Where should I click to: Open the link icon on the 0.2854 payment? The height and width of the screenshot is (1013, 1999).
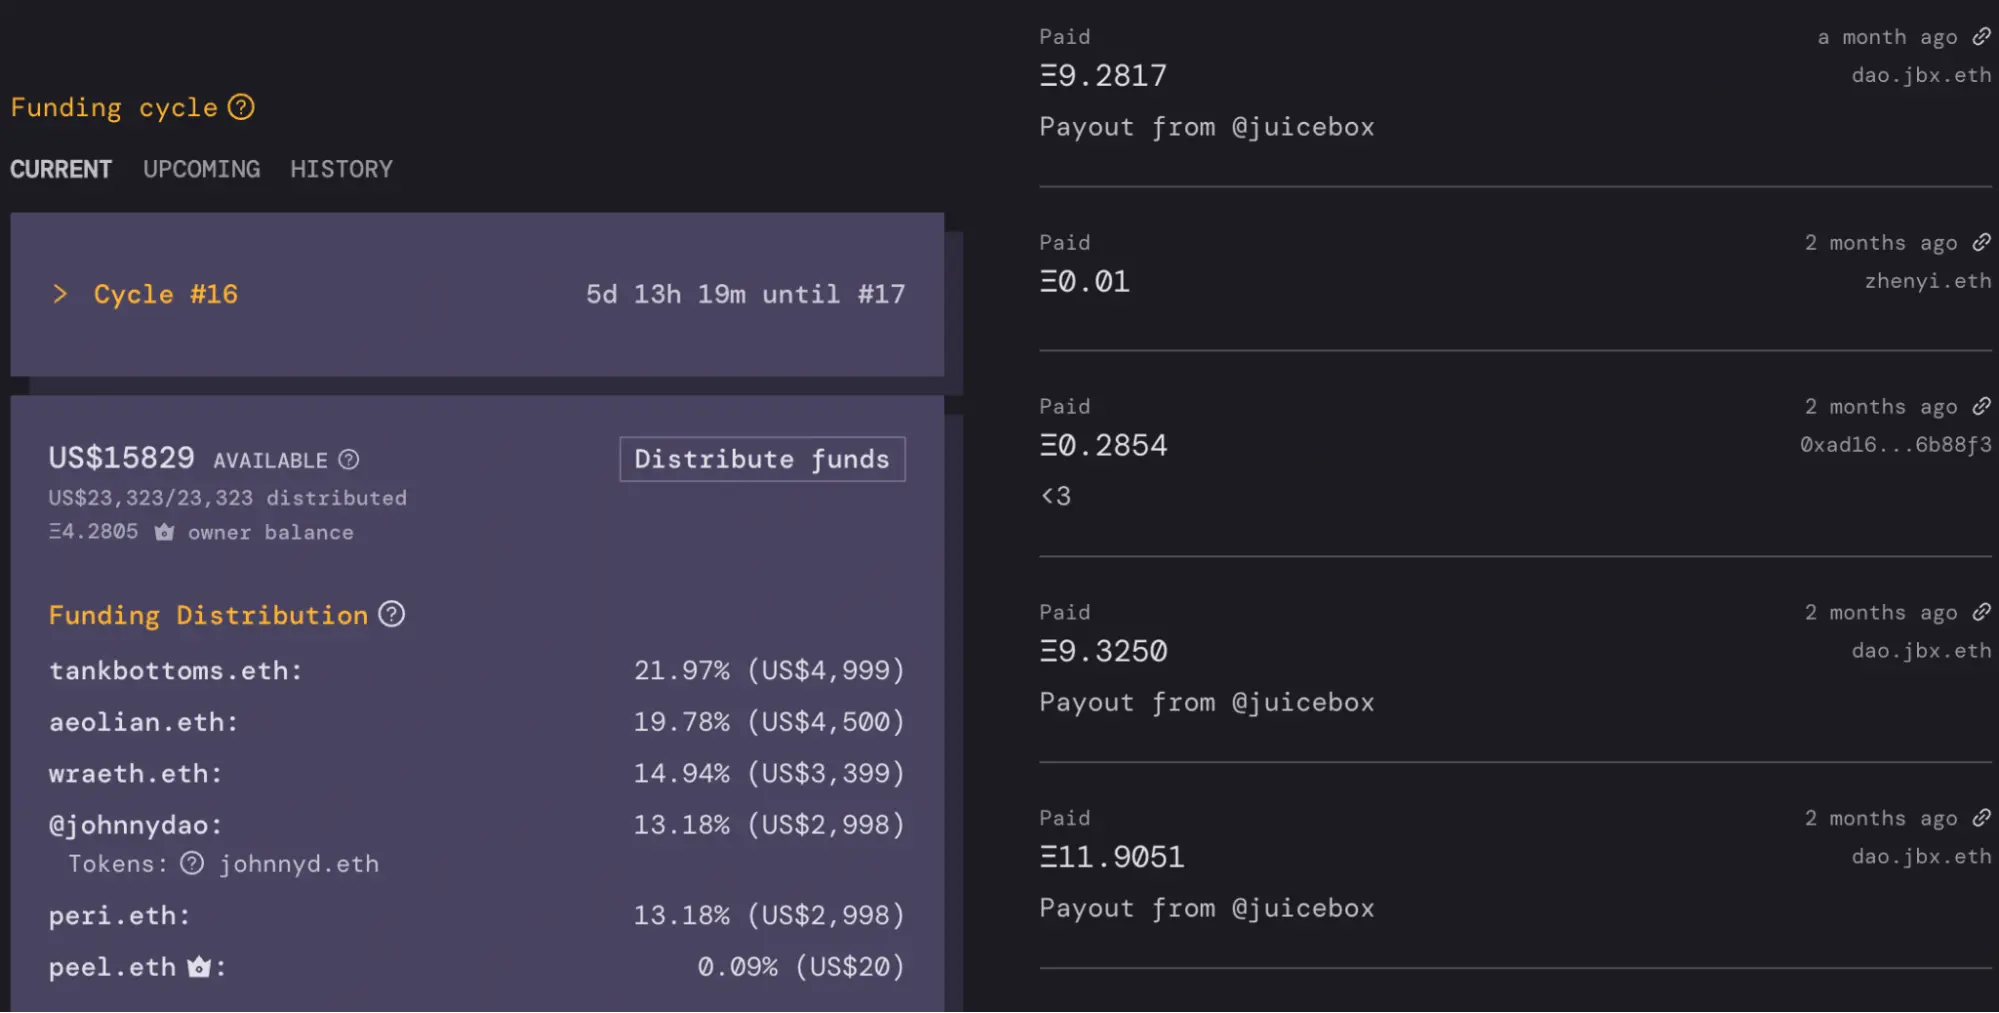pyautogui.click(x=1981, y=407)
